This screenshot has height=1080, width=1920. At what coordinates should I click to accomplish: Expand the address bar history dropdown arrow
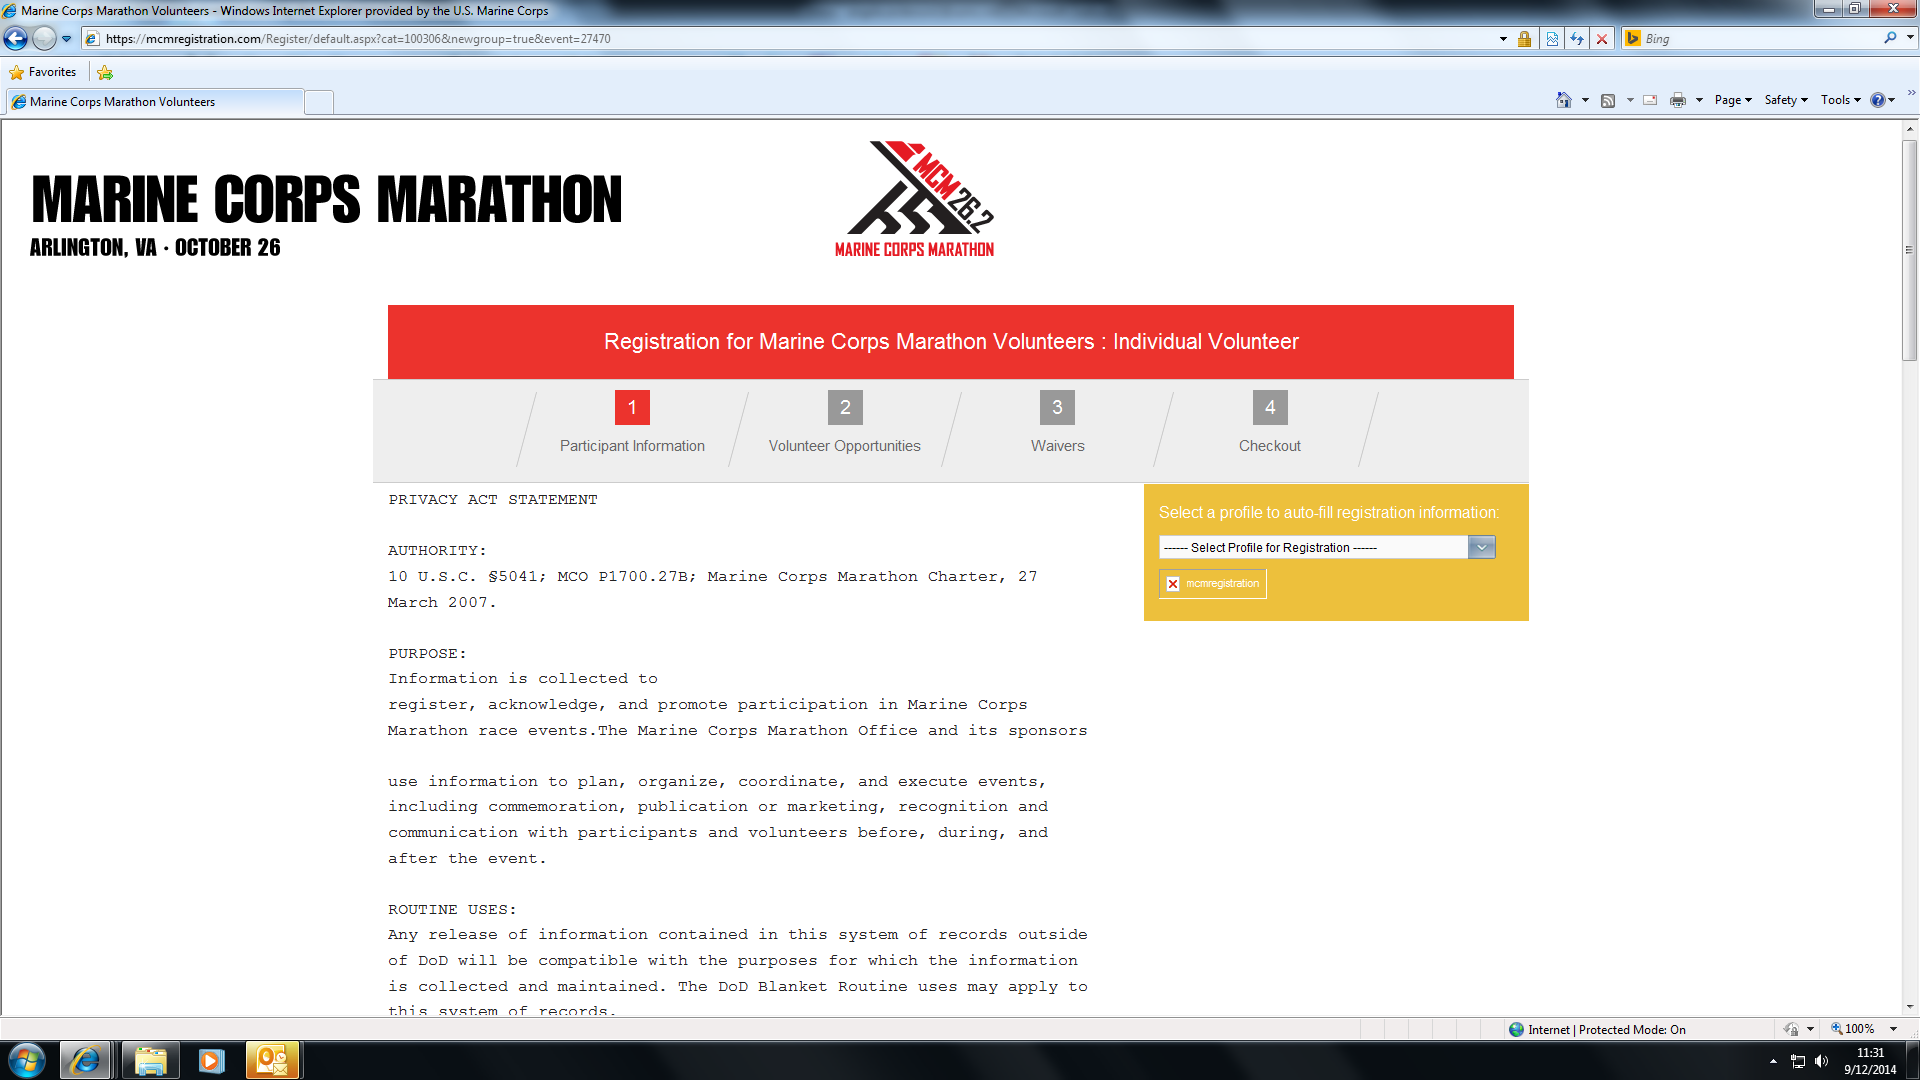coord(1503,39)
